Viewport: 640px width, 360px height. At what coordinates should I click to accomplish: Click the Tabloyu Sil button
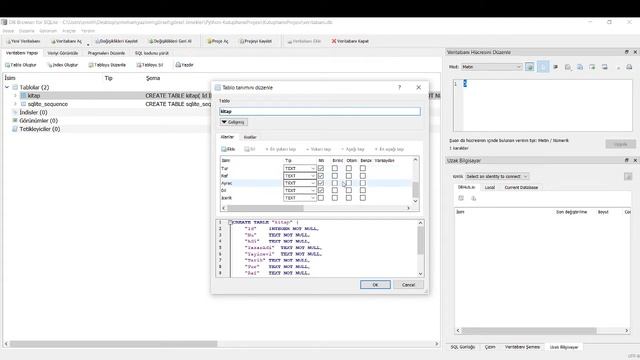[x=150, y=65]
